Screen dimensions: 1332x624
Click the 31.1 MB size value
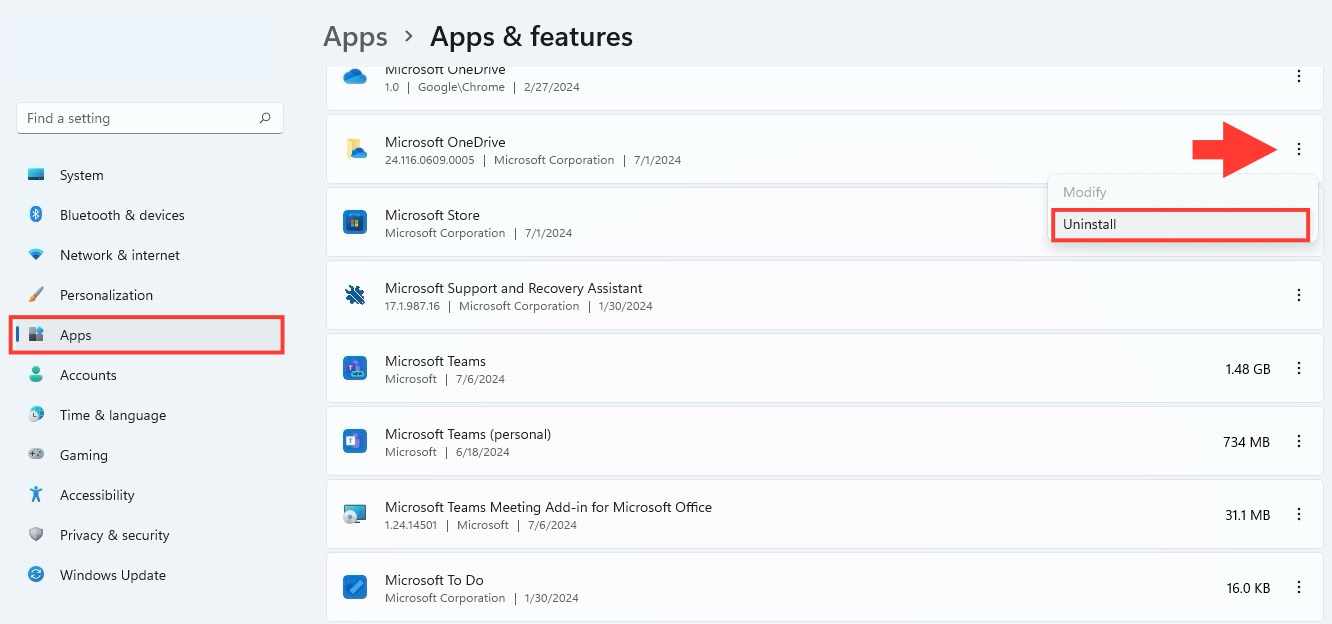tap(1247, 515)
